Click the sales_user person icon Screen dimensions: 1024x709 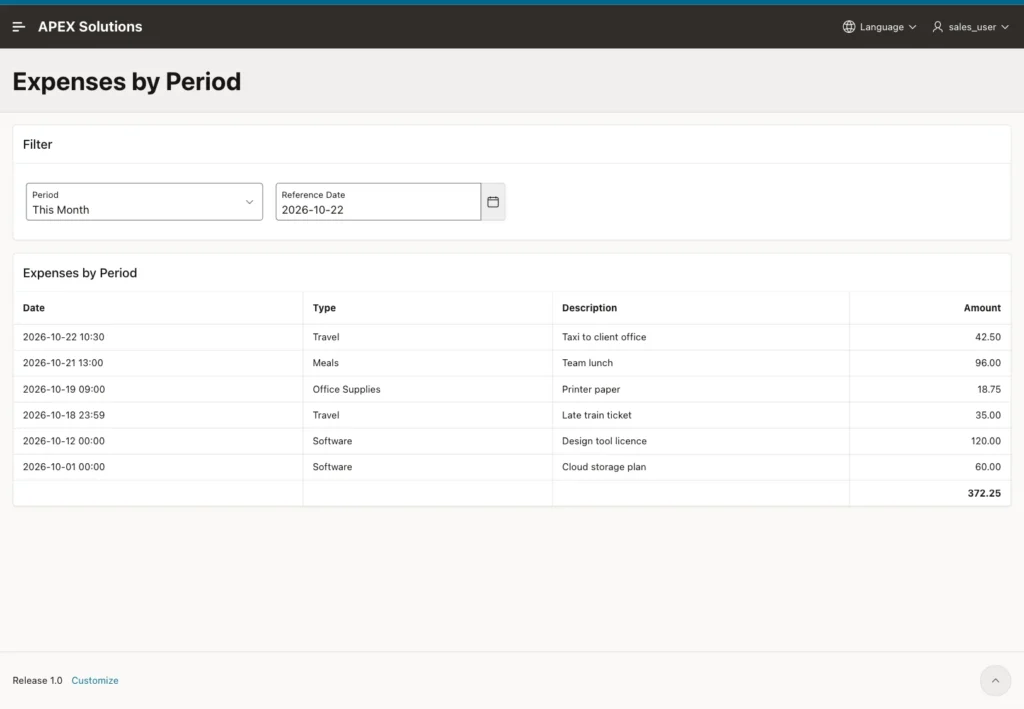(x=937, y=27)
